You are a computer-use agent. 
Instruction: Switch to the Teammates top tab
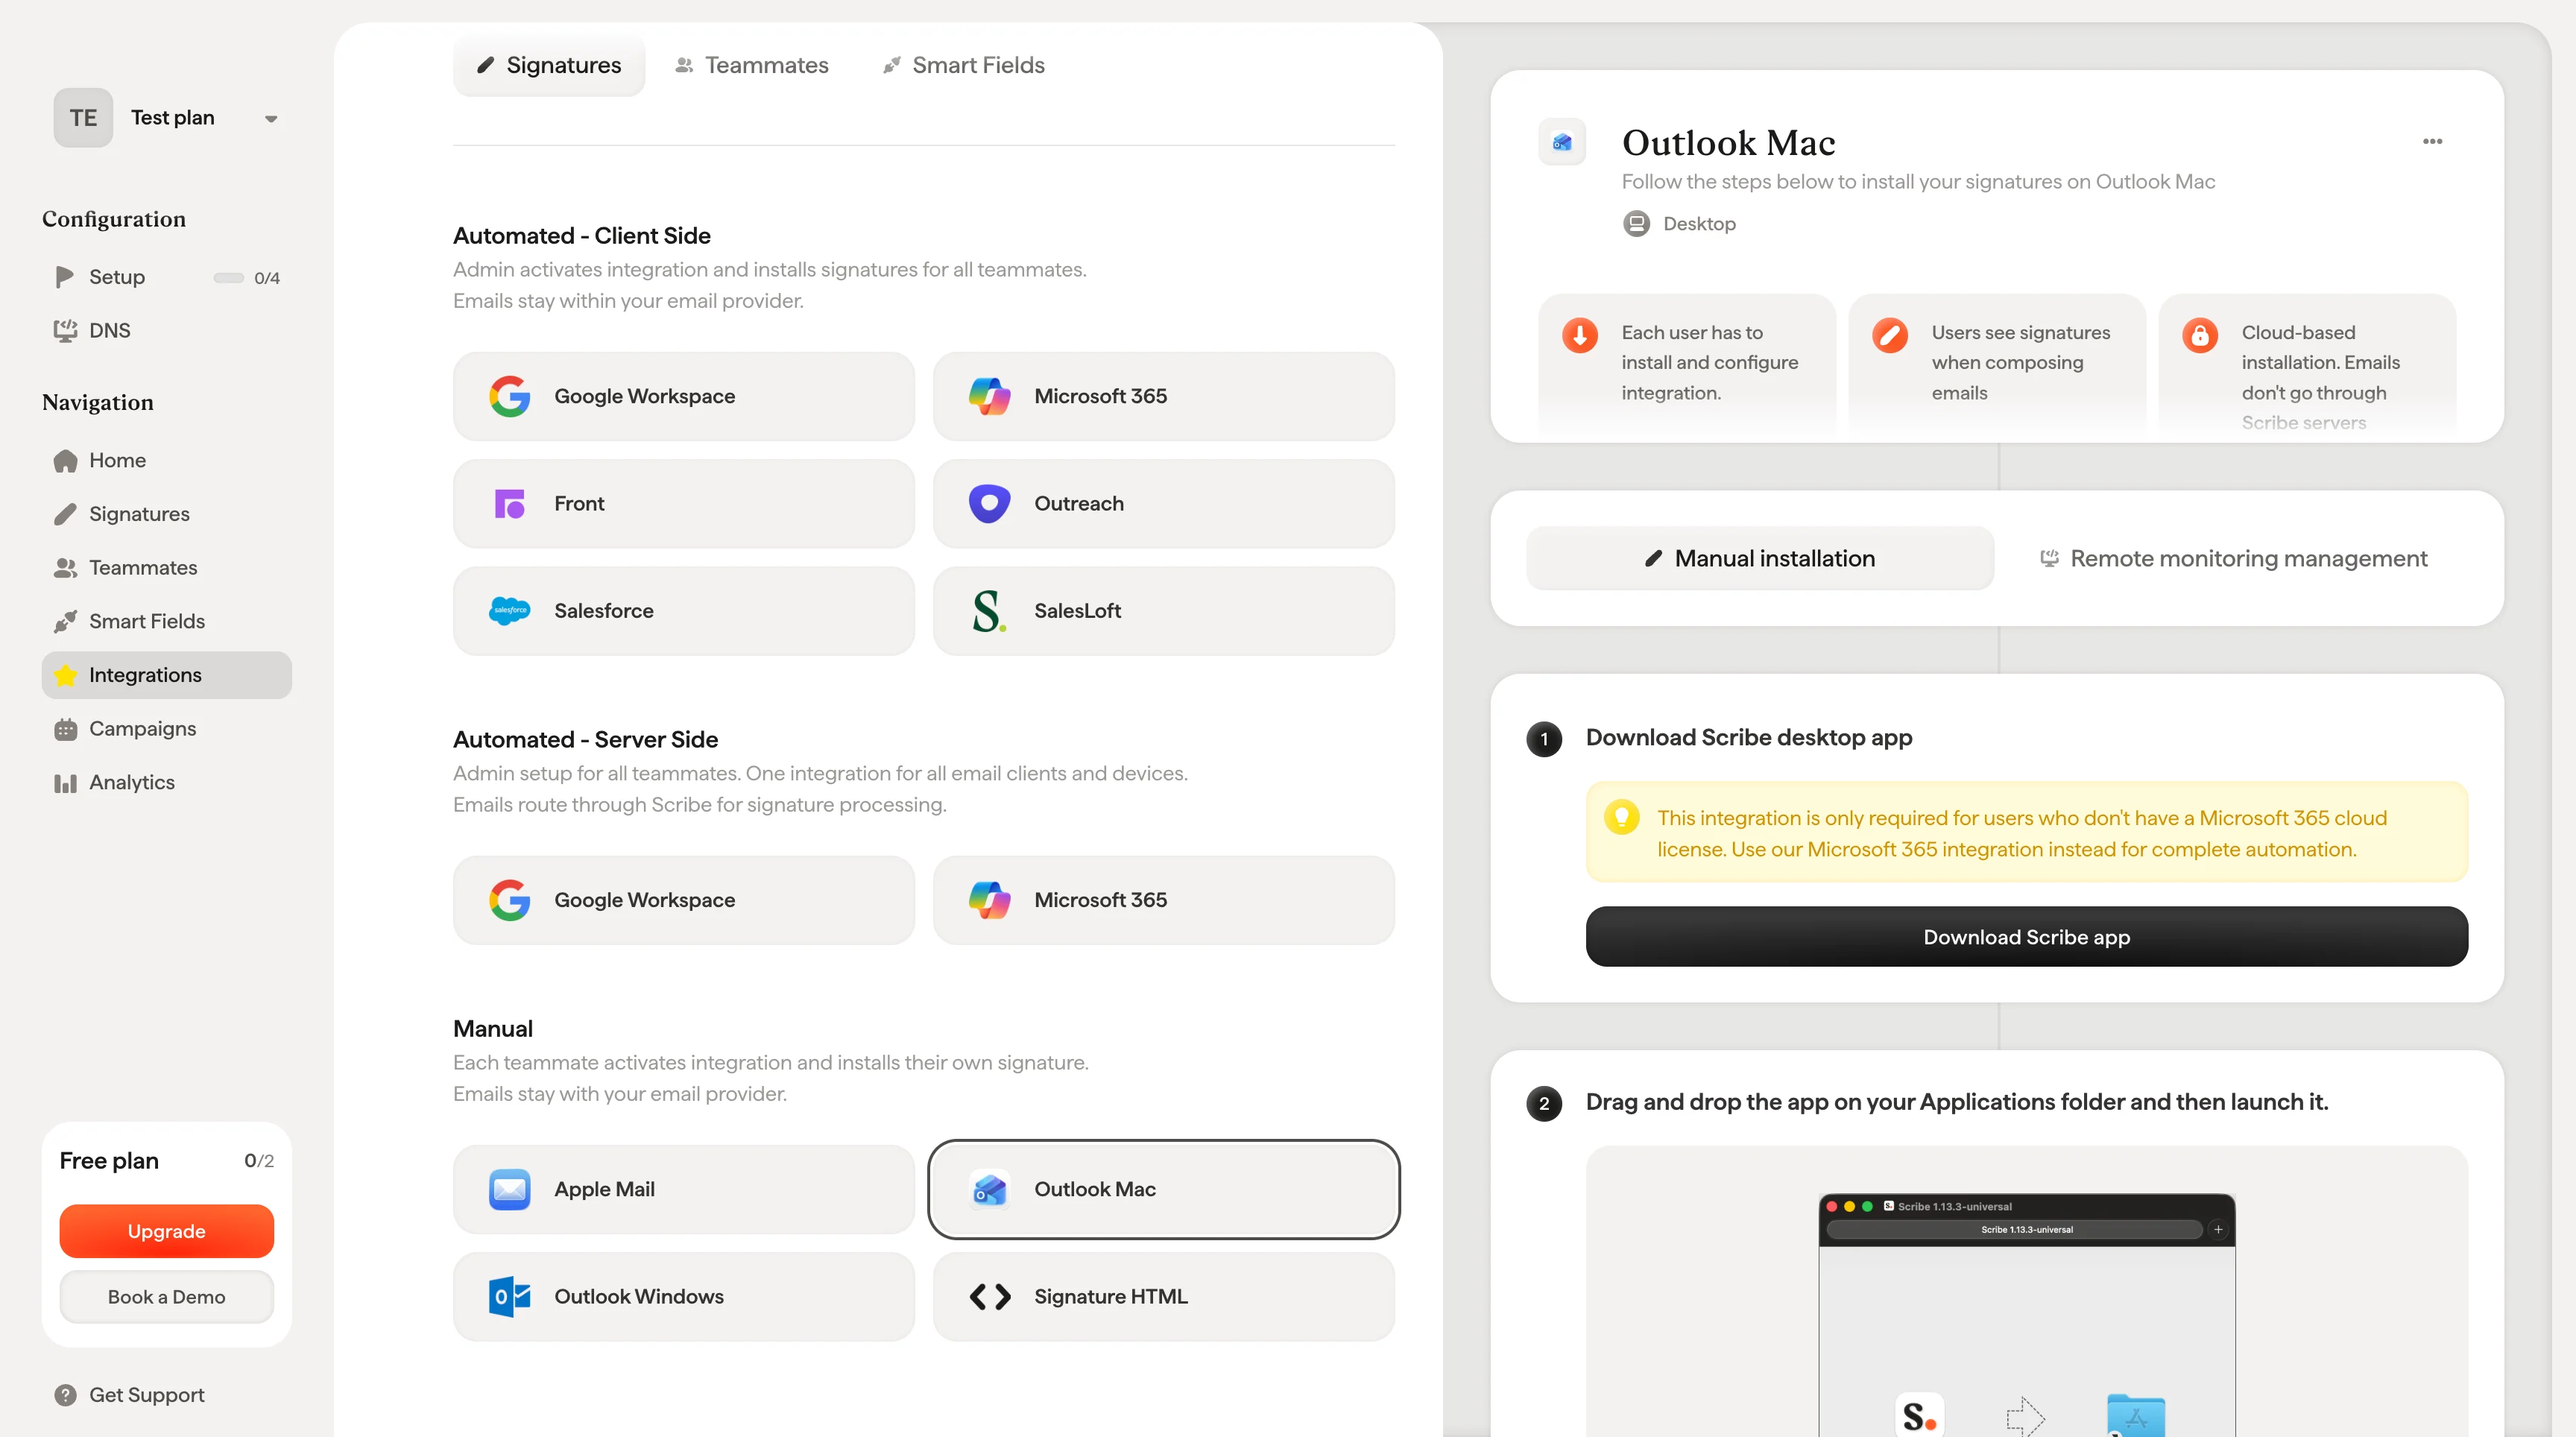click(x=752, y=65)
